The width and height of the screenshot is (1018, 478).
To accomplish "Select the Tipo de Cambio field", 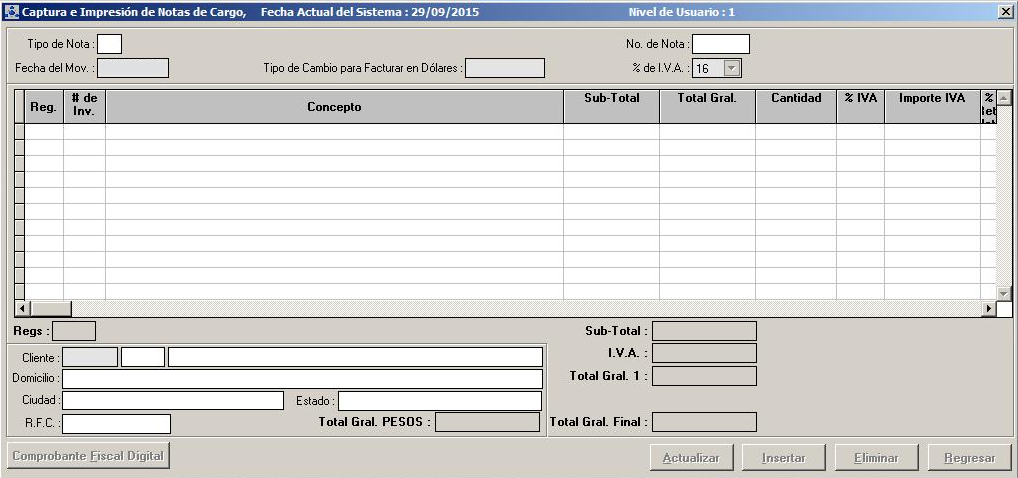I will pos(505,68).
